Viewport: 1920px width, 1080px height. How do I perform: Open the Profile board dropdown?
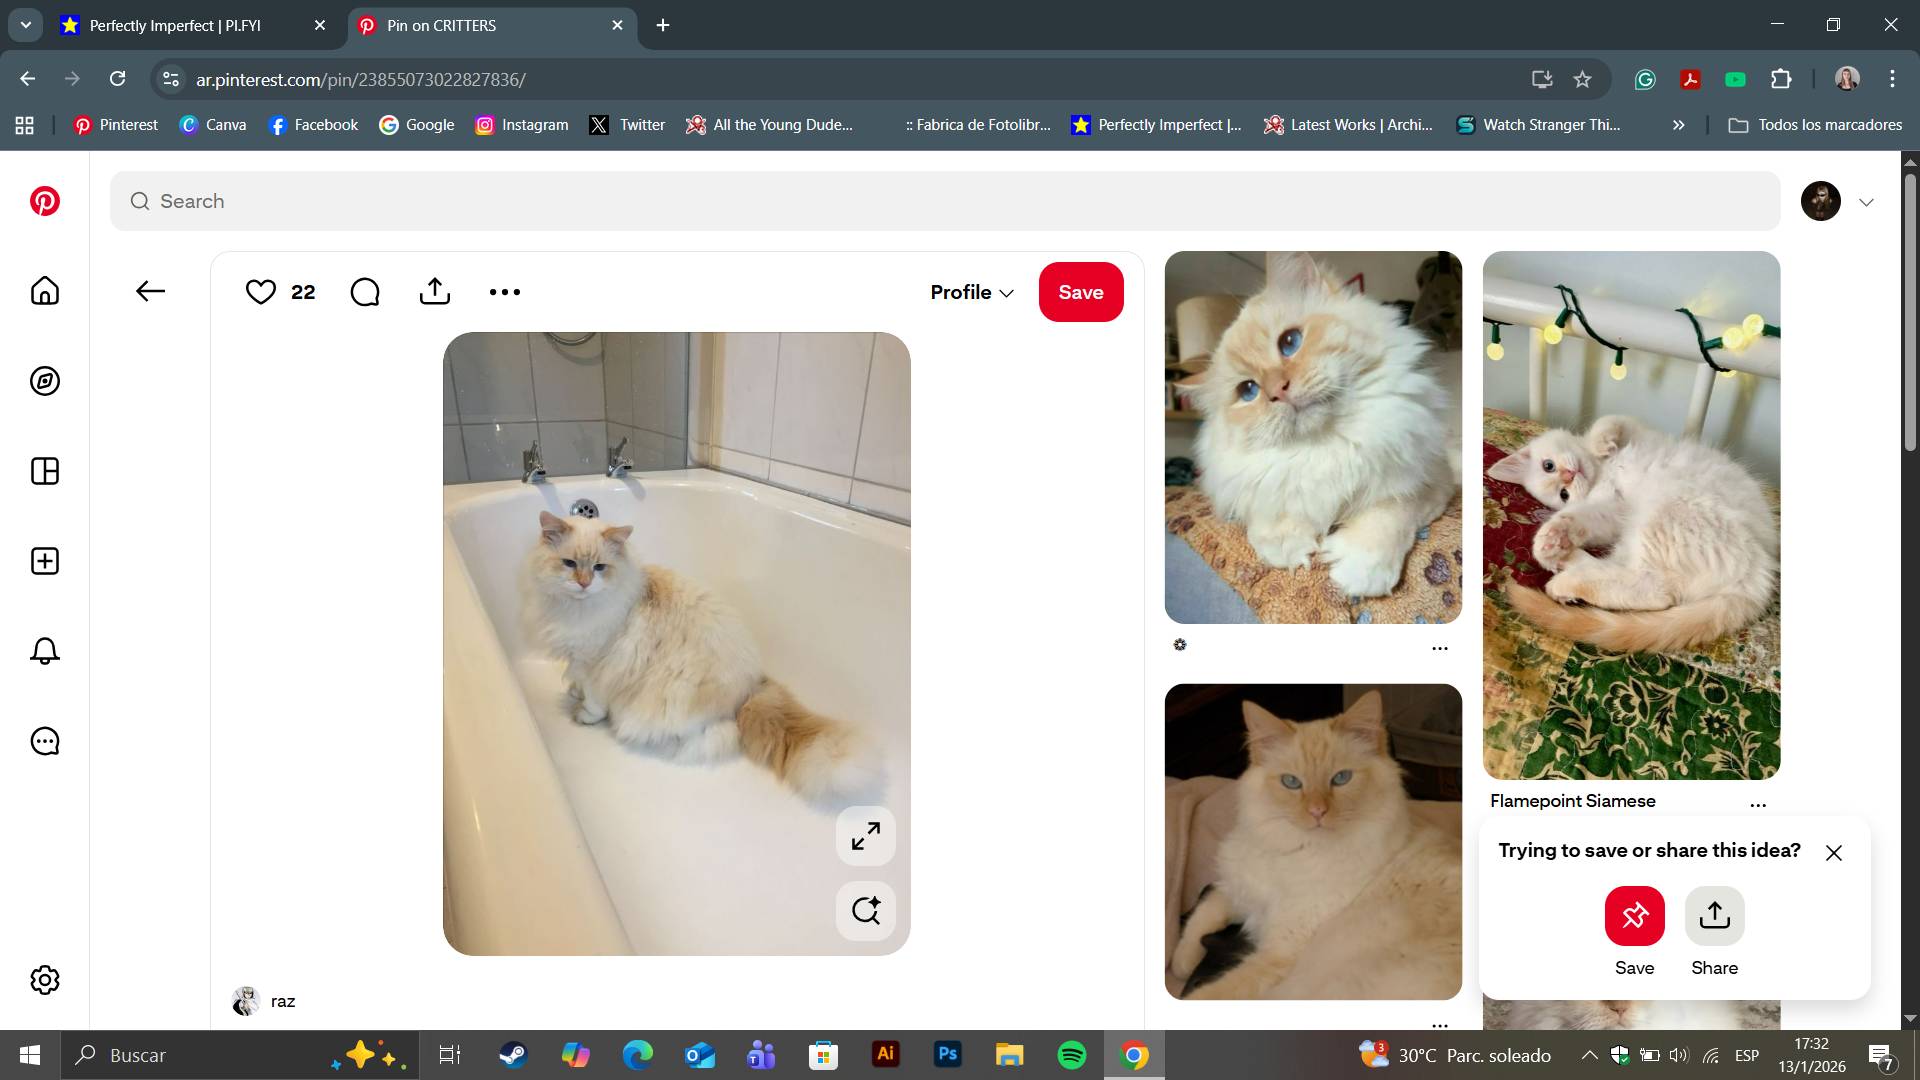tap(972, 292)
